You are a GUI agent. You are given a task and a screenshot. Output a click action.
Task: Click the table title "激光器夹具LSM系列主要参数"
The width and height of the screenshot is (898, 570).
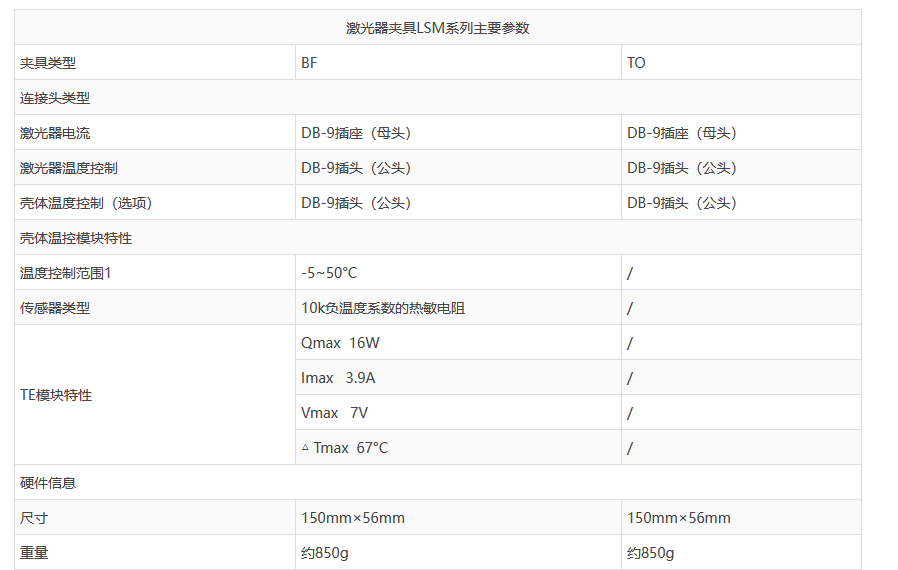pyautogui.click(x=437, y=28)
